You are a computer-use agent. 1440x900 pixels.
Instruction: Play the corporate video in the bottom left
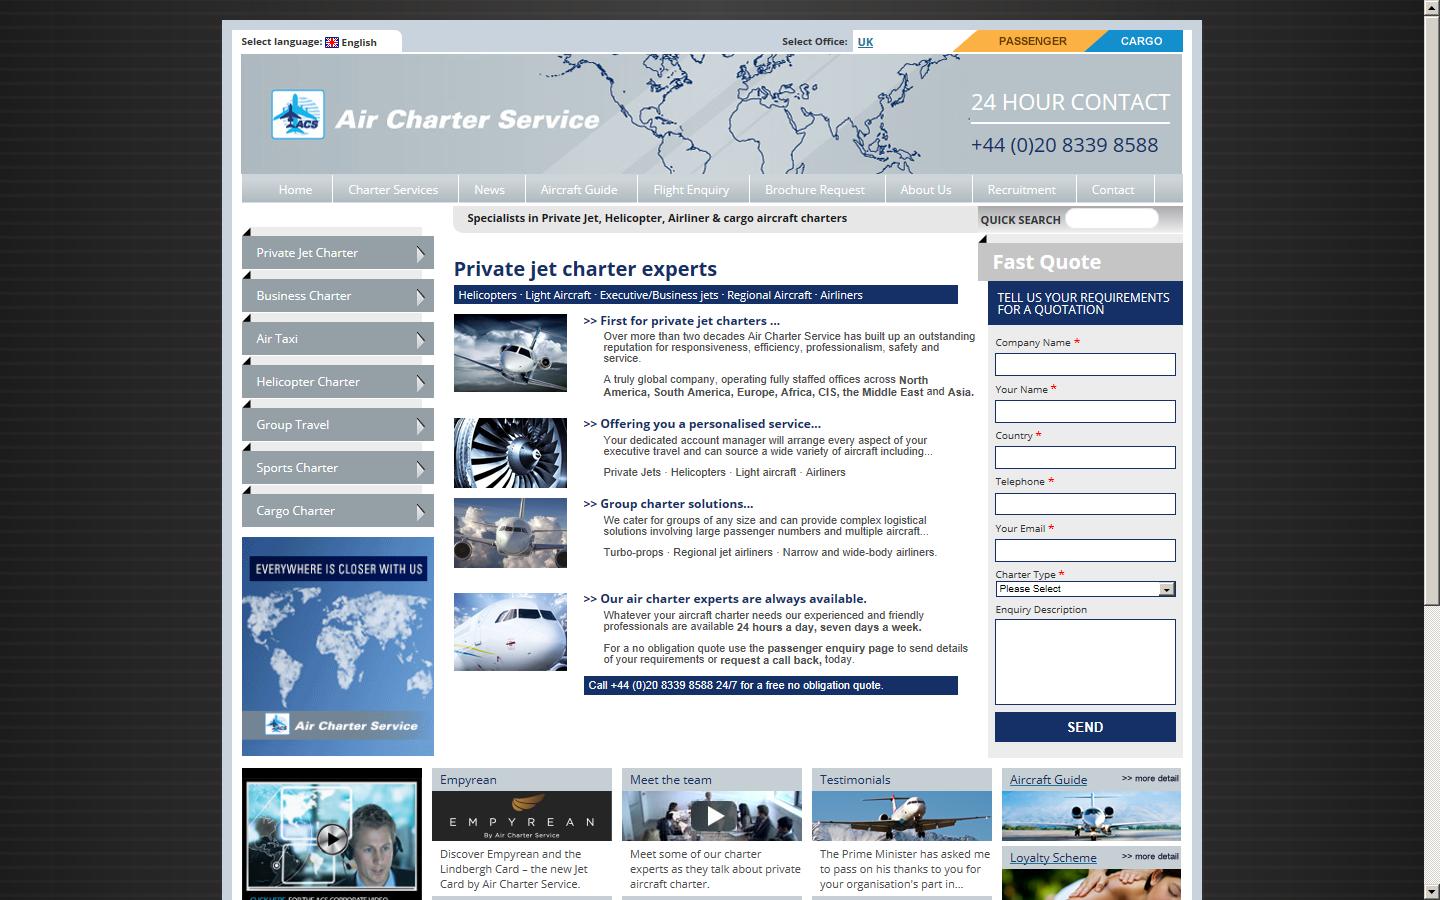[x=331, y=838]
